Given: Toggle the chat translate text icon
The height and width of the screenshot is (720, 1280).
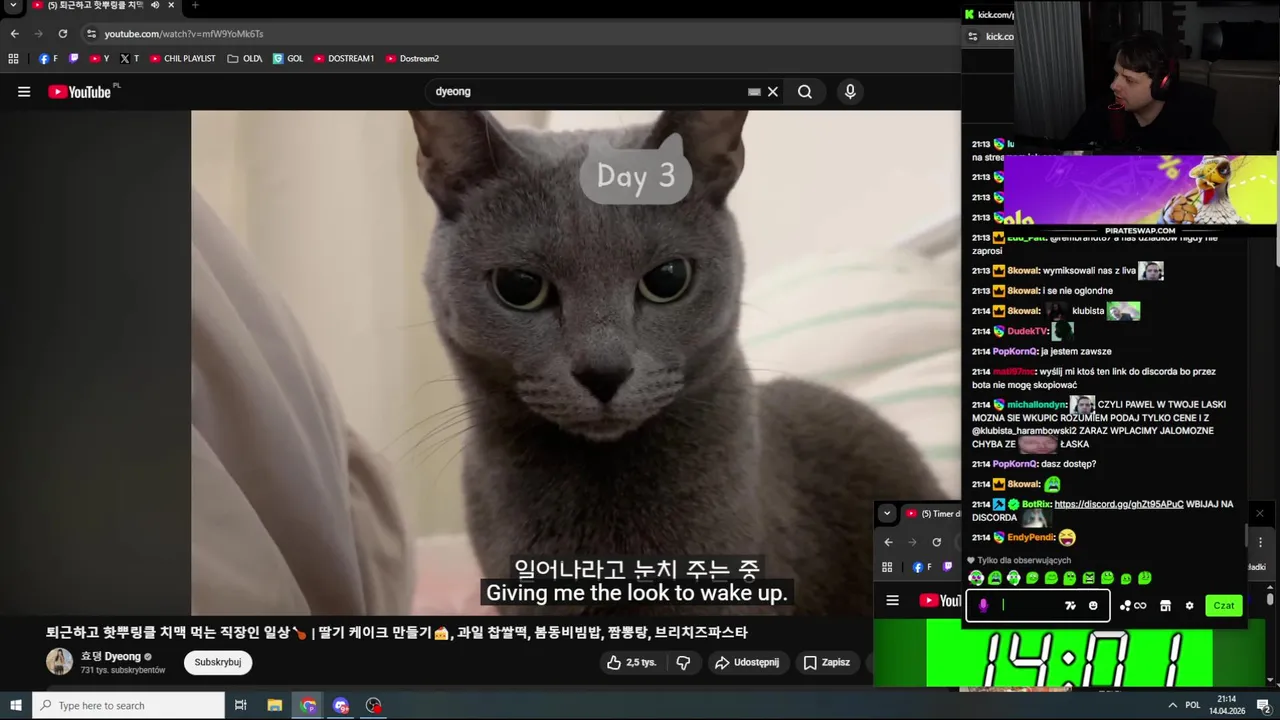Looking at the screenshot, I should click(1070, 605).
